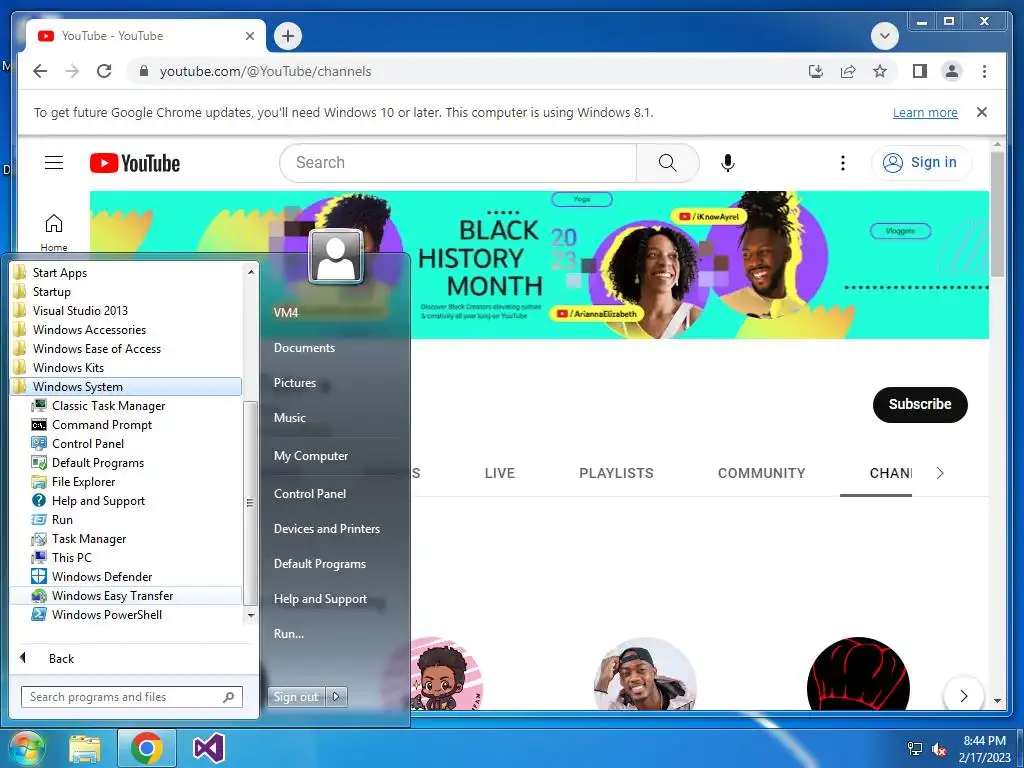Switch to the PLAYLISTS channel tab
1024x768 pixels.
click(x=616, y=473)
